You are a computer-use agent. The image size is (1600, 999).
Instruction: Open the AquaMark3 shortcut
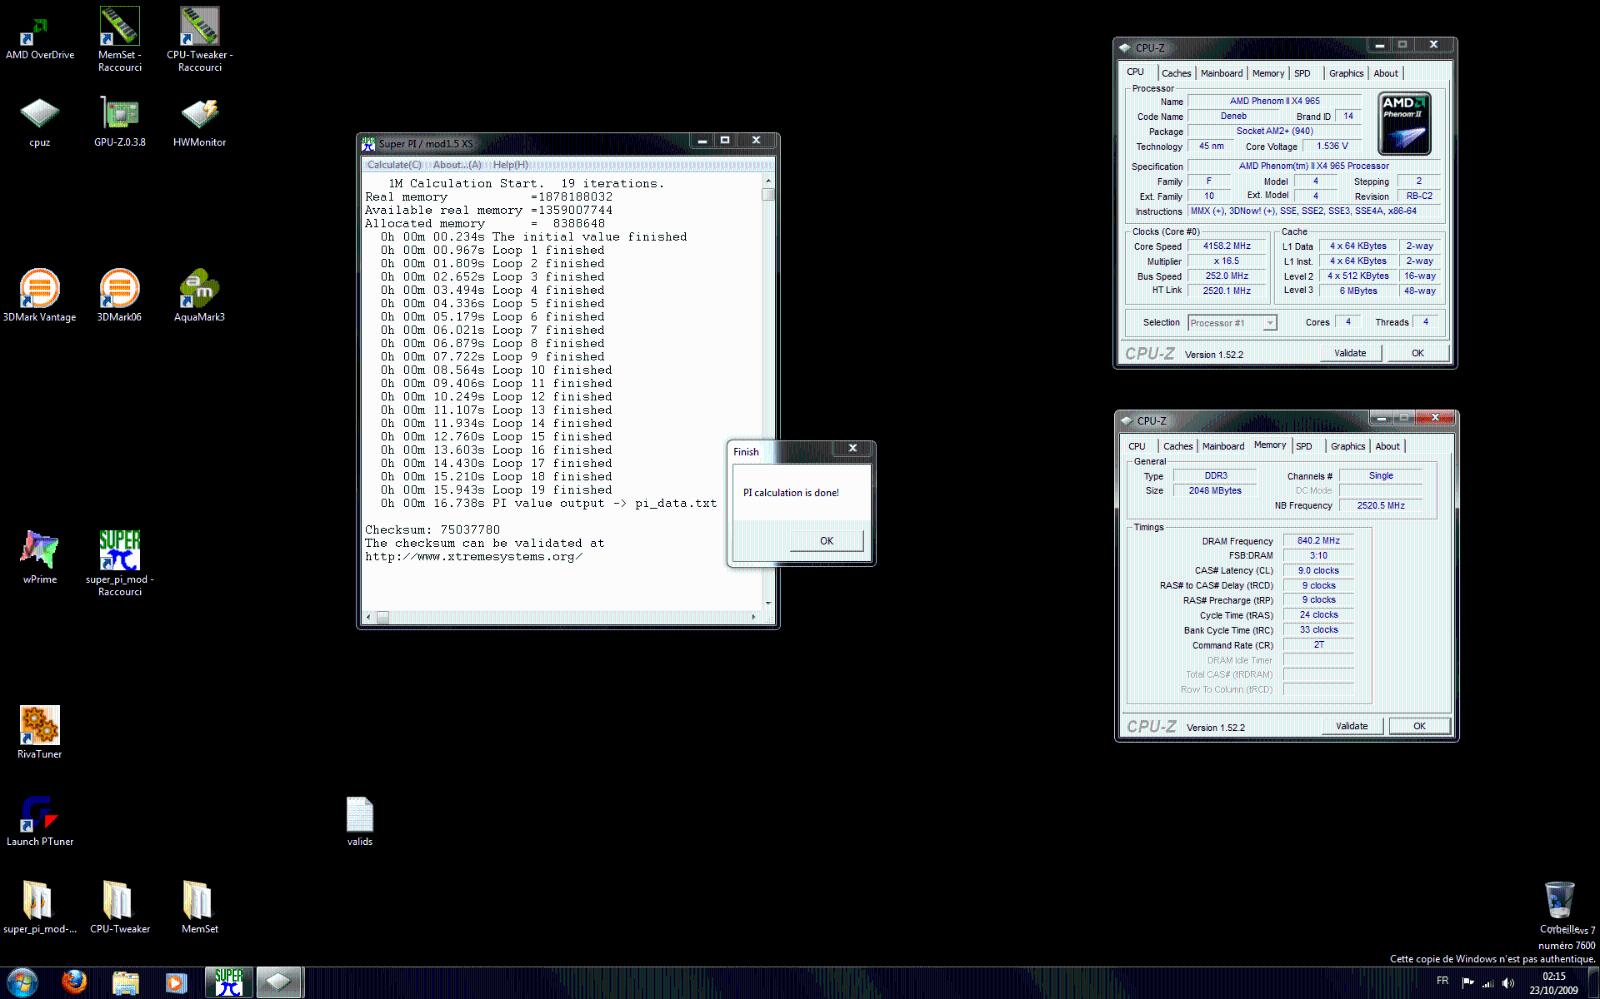coord(199,296)
